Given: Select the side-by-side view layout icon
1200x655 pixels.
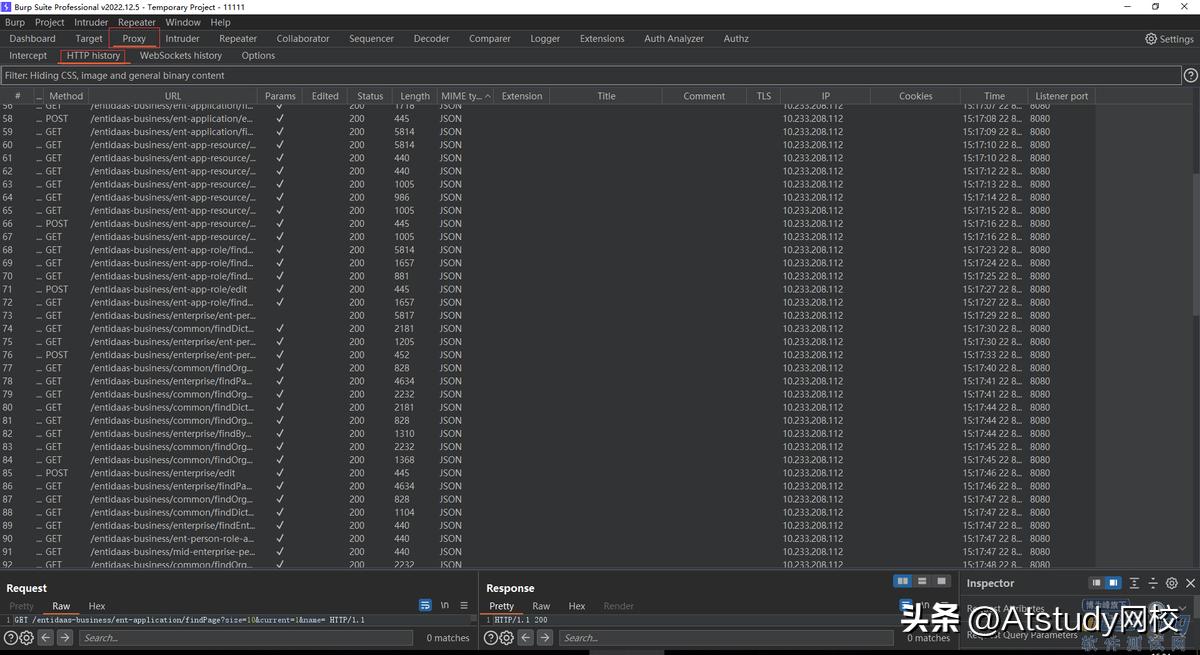Looking at the screenshot, I should pos(902,580).
